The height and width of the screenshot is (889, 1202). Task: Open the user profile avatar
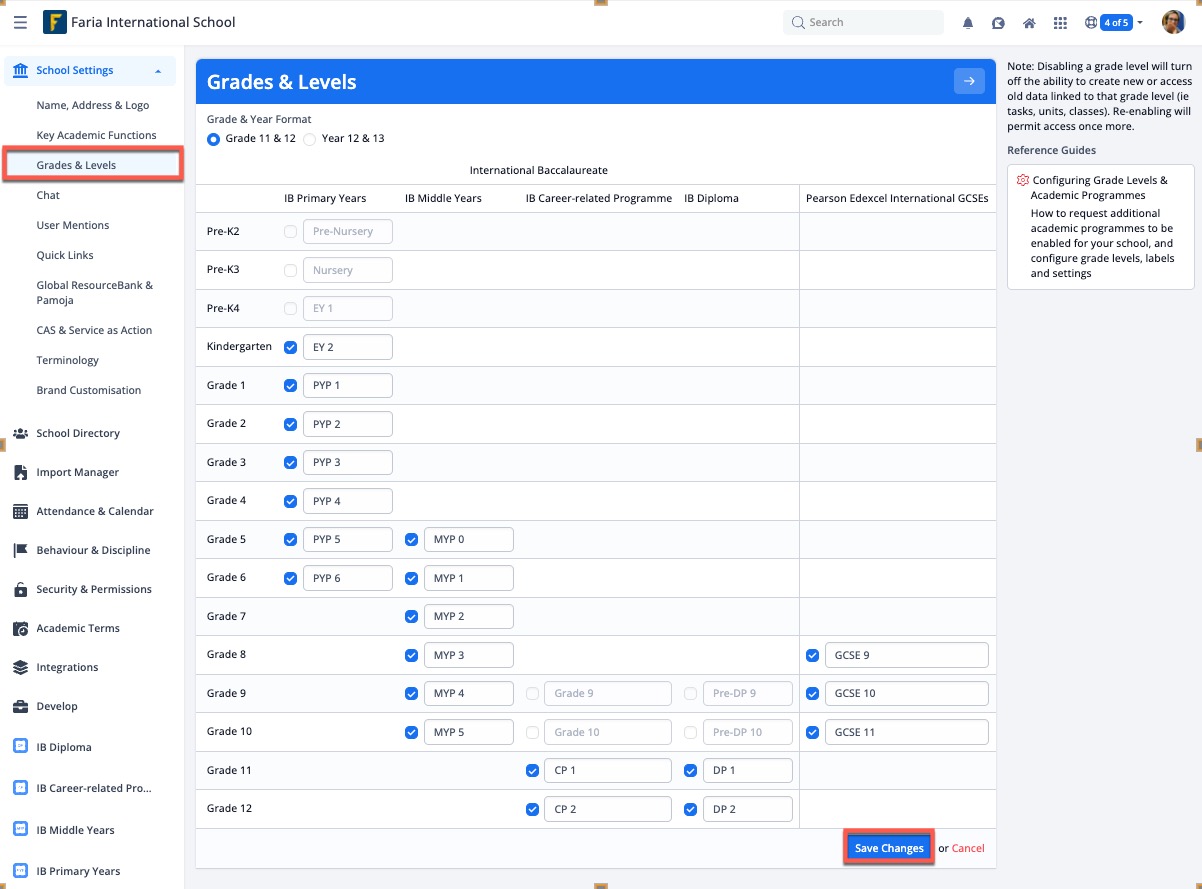coord(1173,22)
